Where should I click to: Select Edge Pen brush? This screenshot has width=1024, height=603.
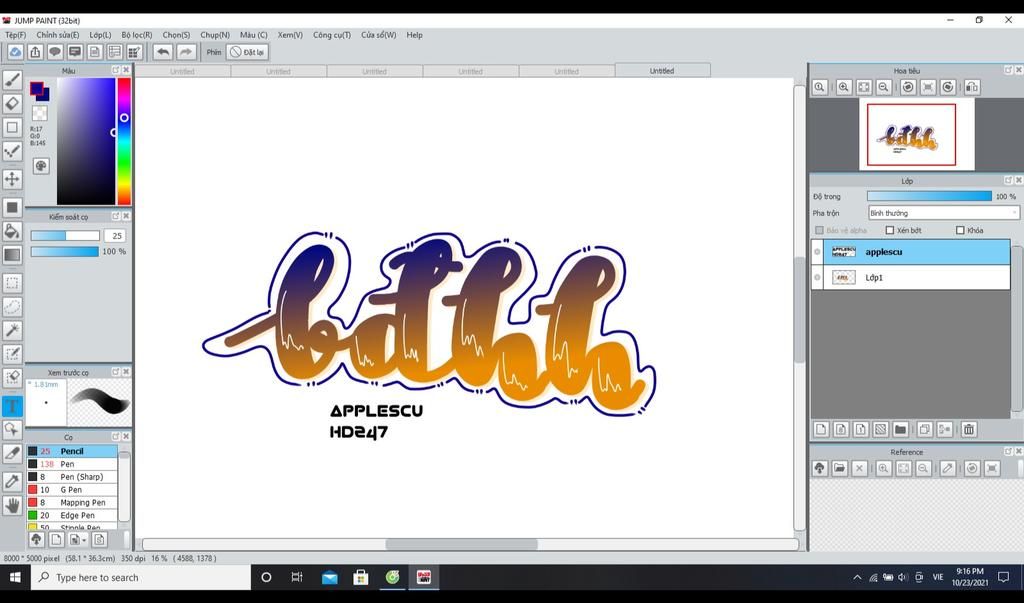coord(72,515)
